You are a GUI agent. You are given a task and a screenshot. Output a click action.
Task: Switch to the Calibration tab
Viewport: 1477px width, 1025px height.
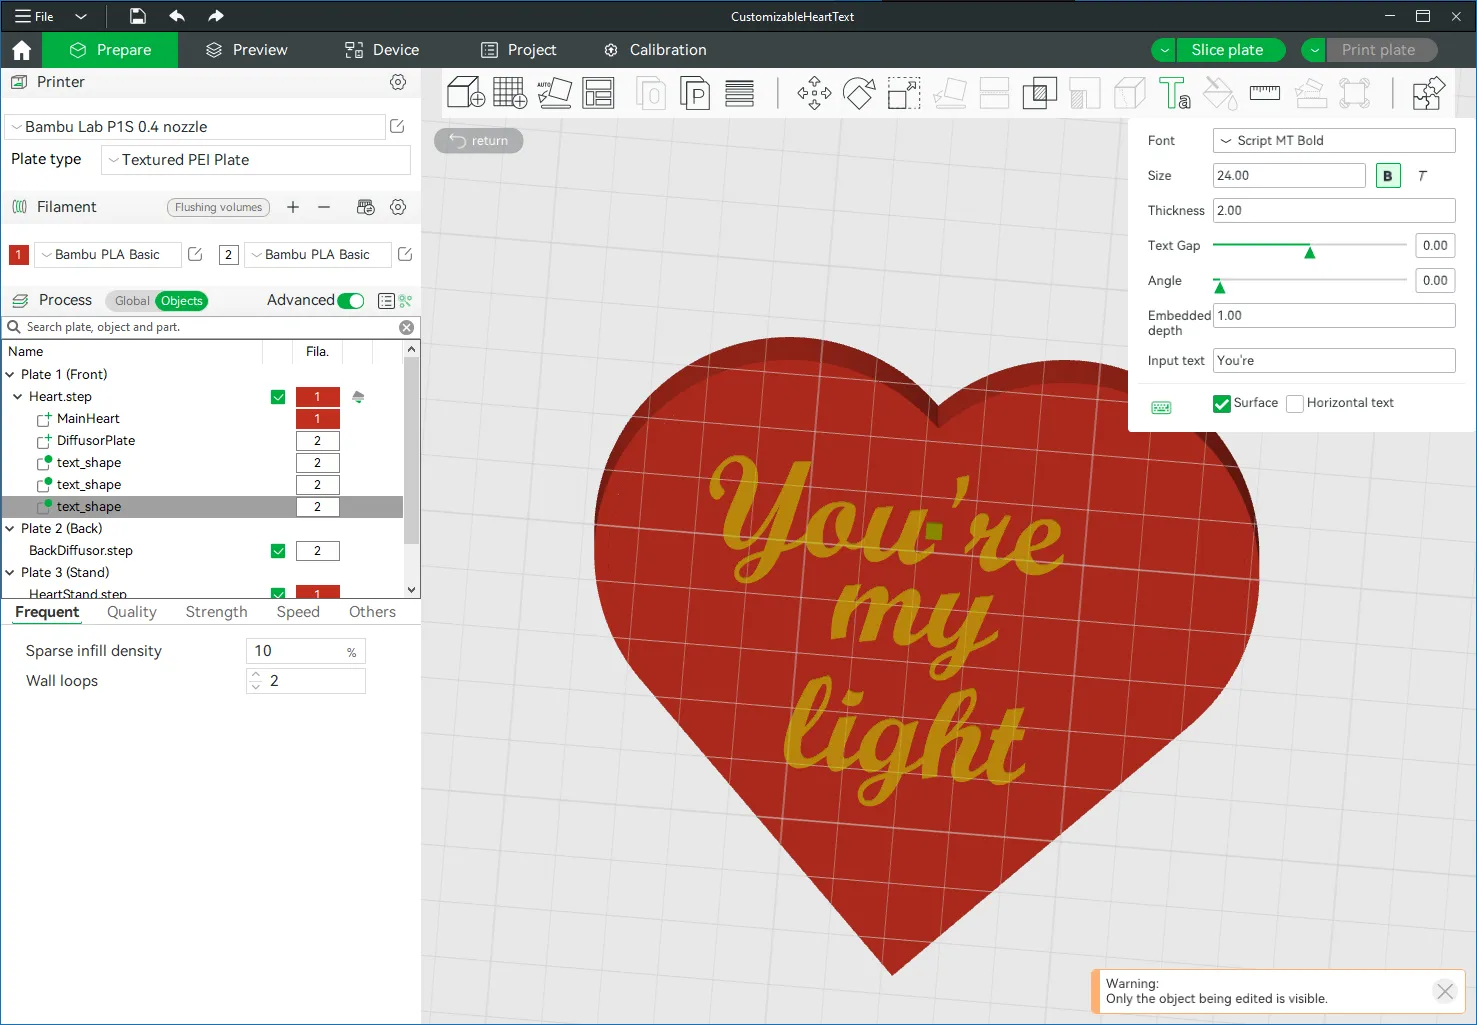pyautogui.click(x=655, y=50)
